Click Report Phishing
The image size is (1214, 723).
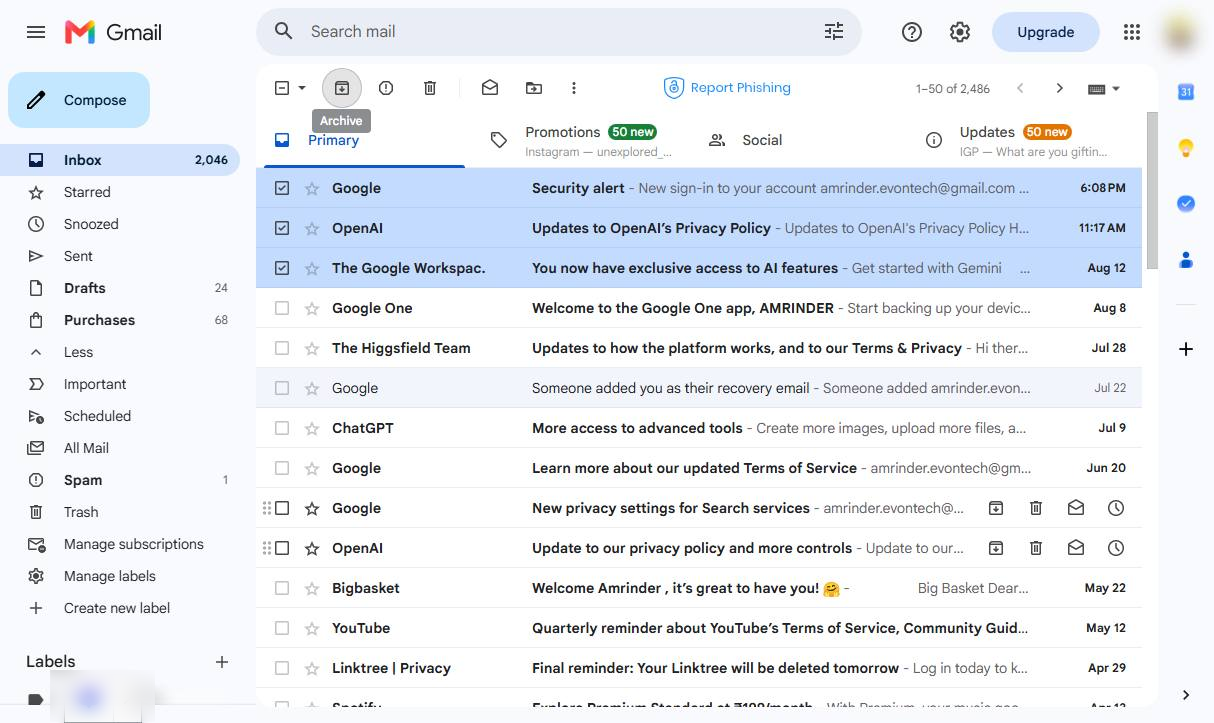[727, 88]
